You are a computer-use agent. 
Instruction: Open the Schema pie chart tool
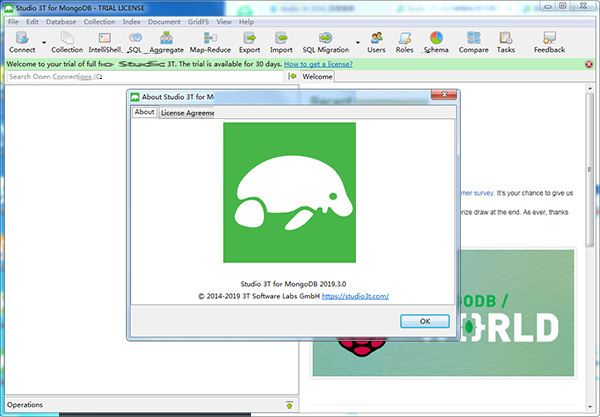point(437,41)
